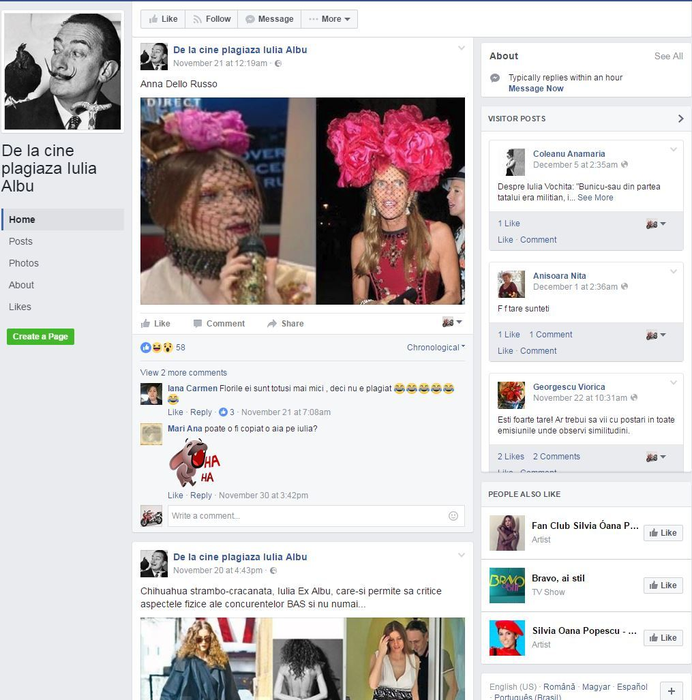Open Chronological comment sorting dropdown

coord(436,347)
